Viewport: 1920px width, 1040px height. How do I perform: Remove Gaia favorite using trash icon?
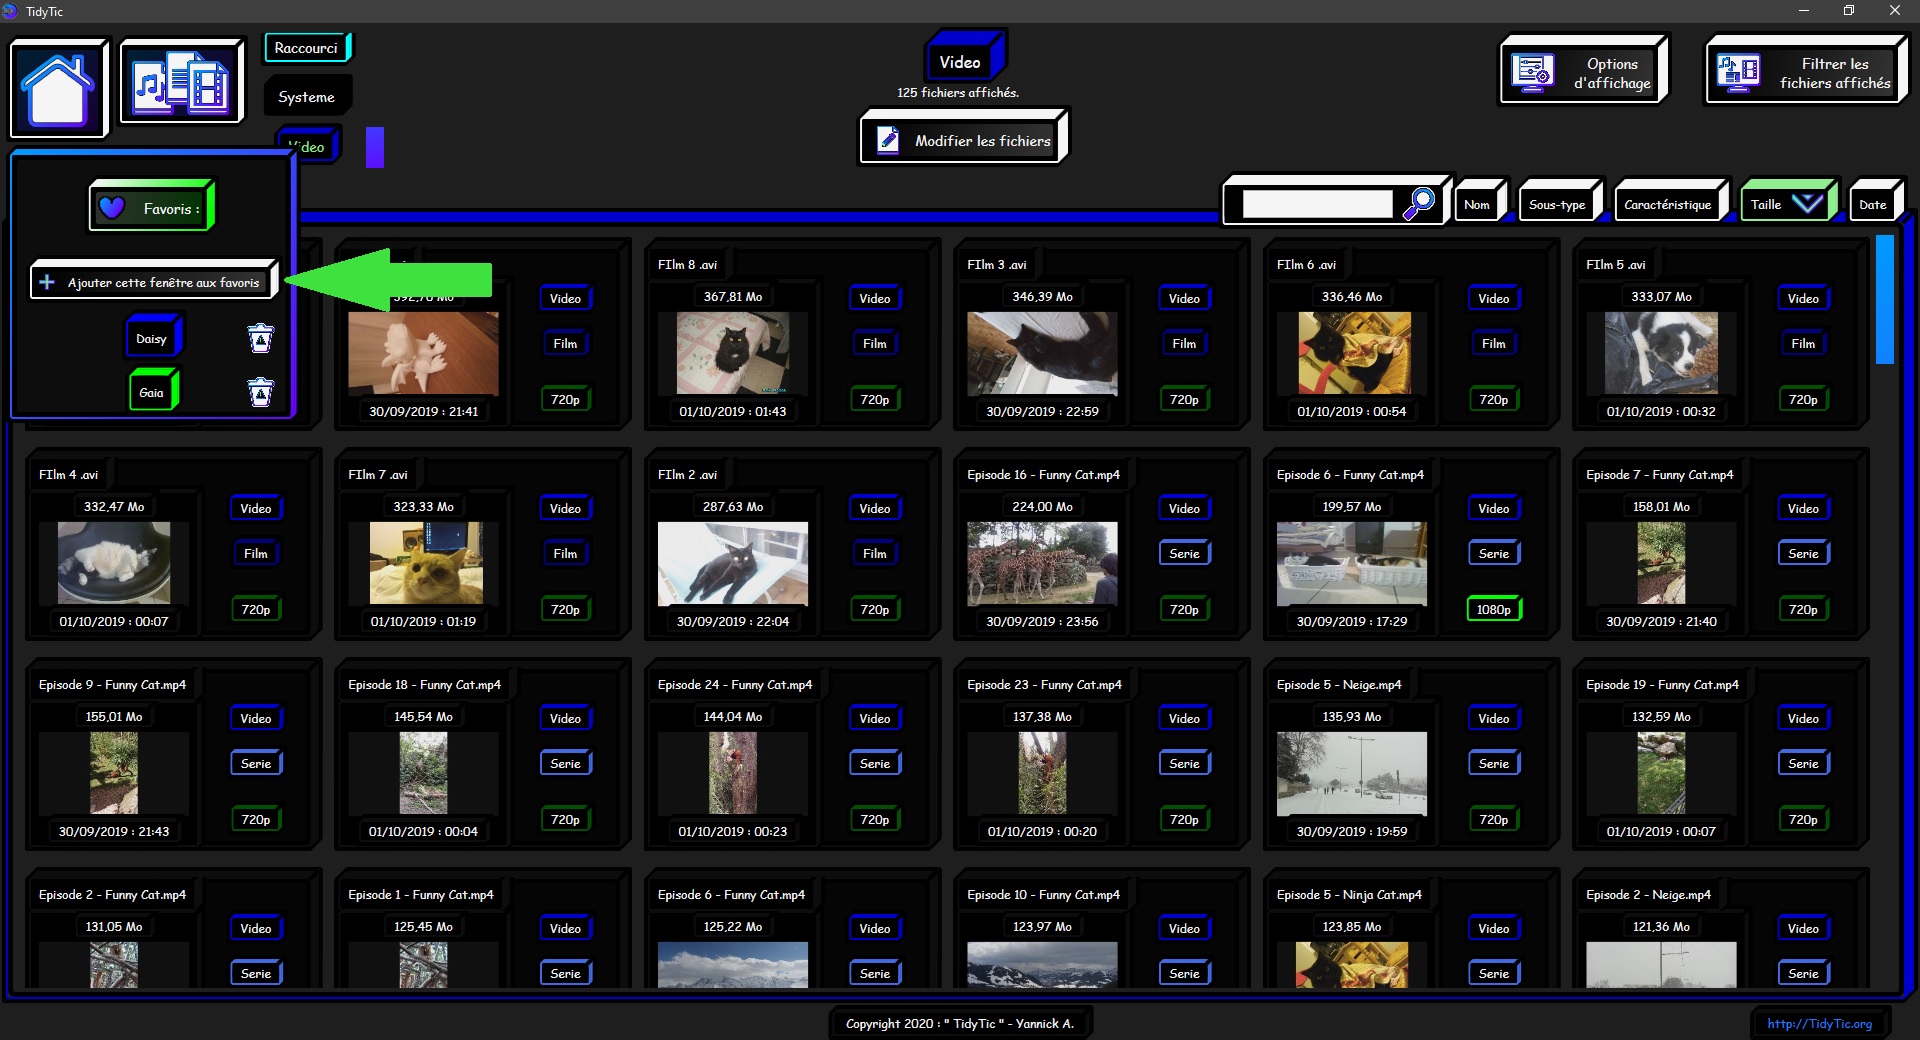pyautogui.click(x=260, y=392)
